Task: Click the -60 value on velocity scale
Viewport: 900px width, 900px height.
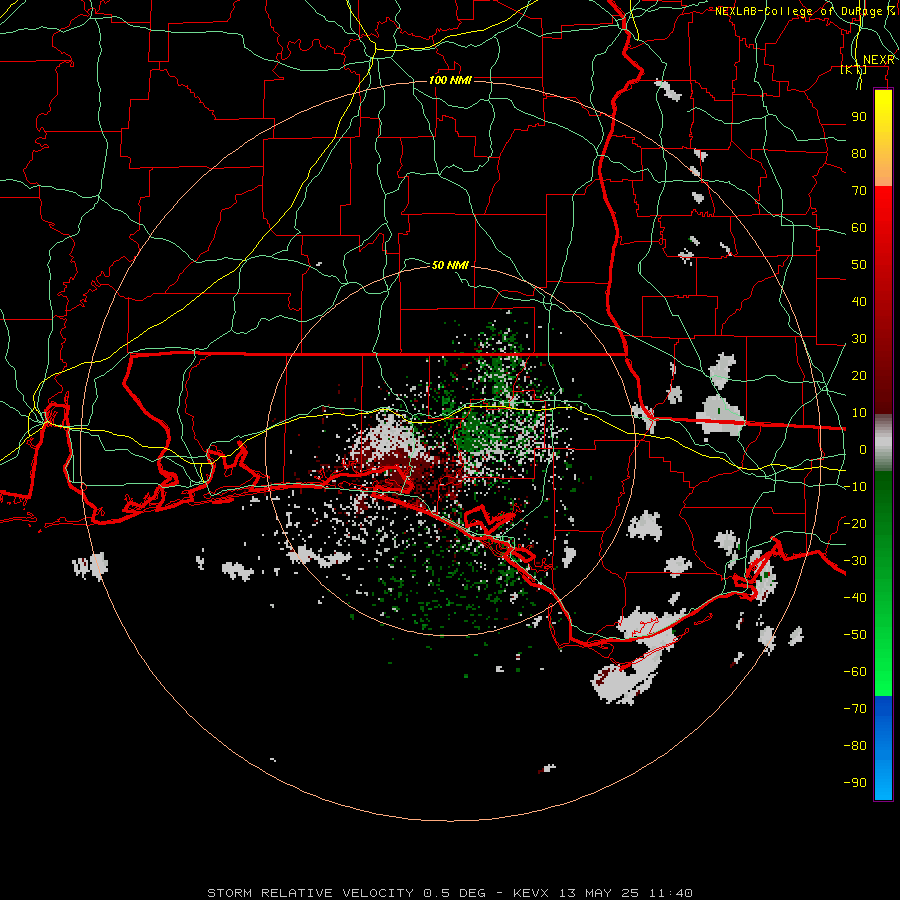Action: (x=855, y=672)
